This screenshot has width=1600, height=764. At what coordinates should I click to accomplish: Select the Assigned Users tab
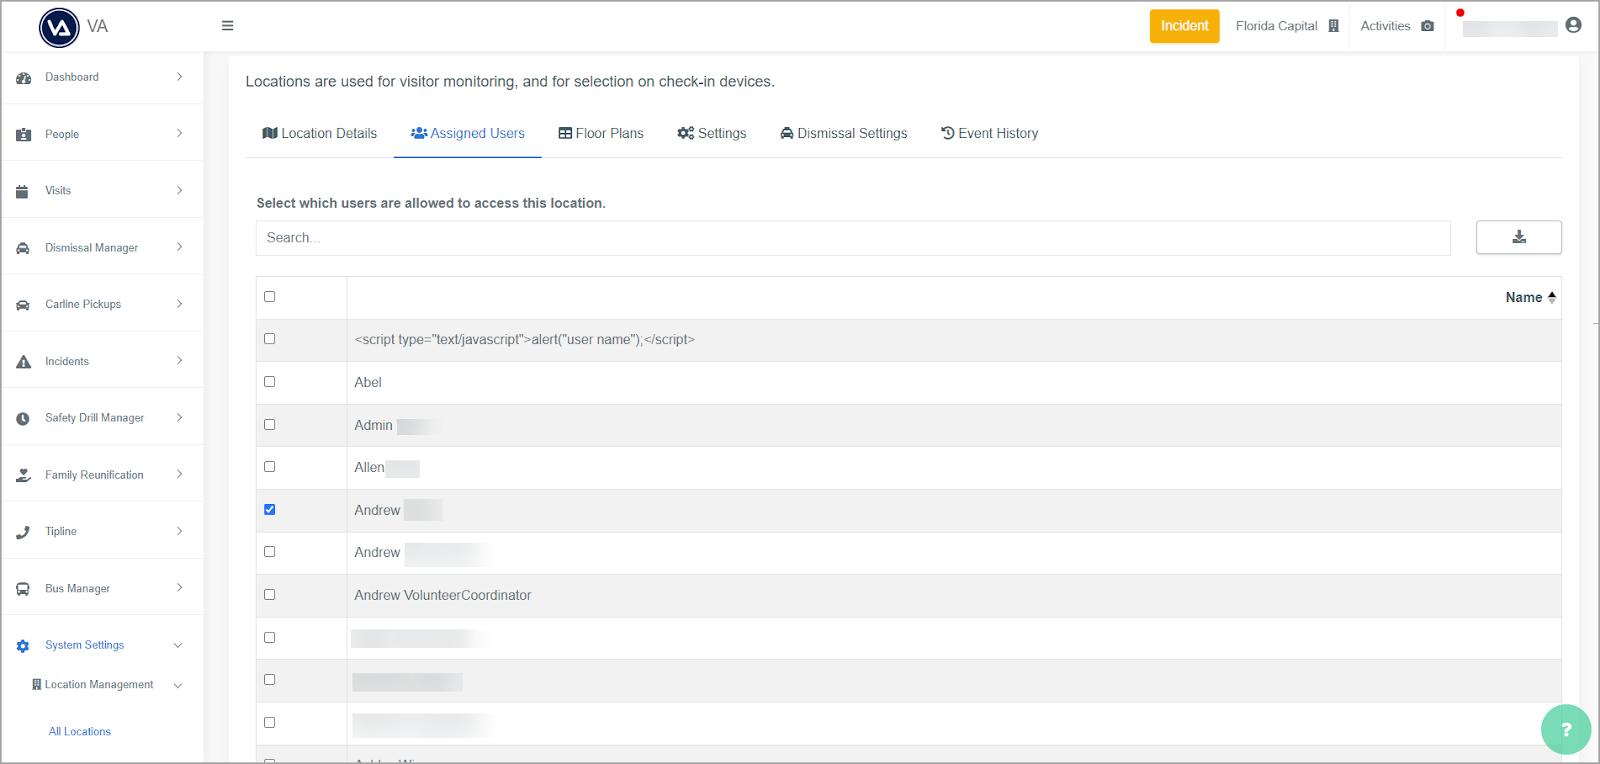click(x=468, y=134)
